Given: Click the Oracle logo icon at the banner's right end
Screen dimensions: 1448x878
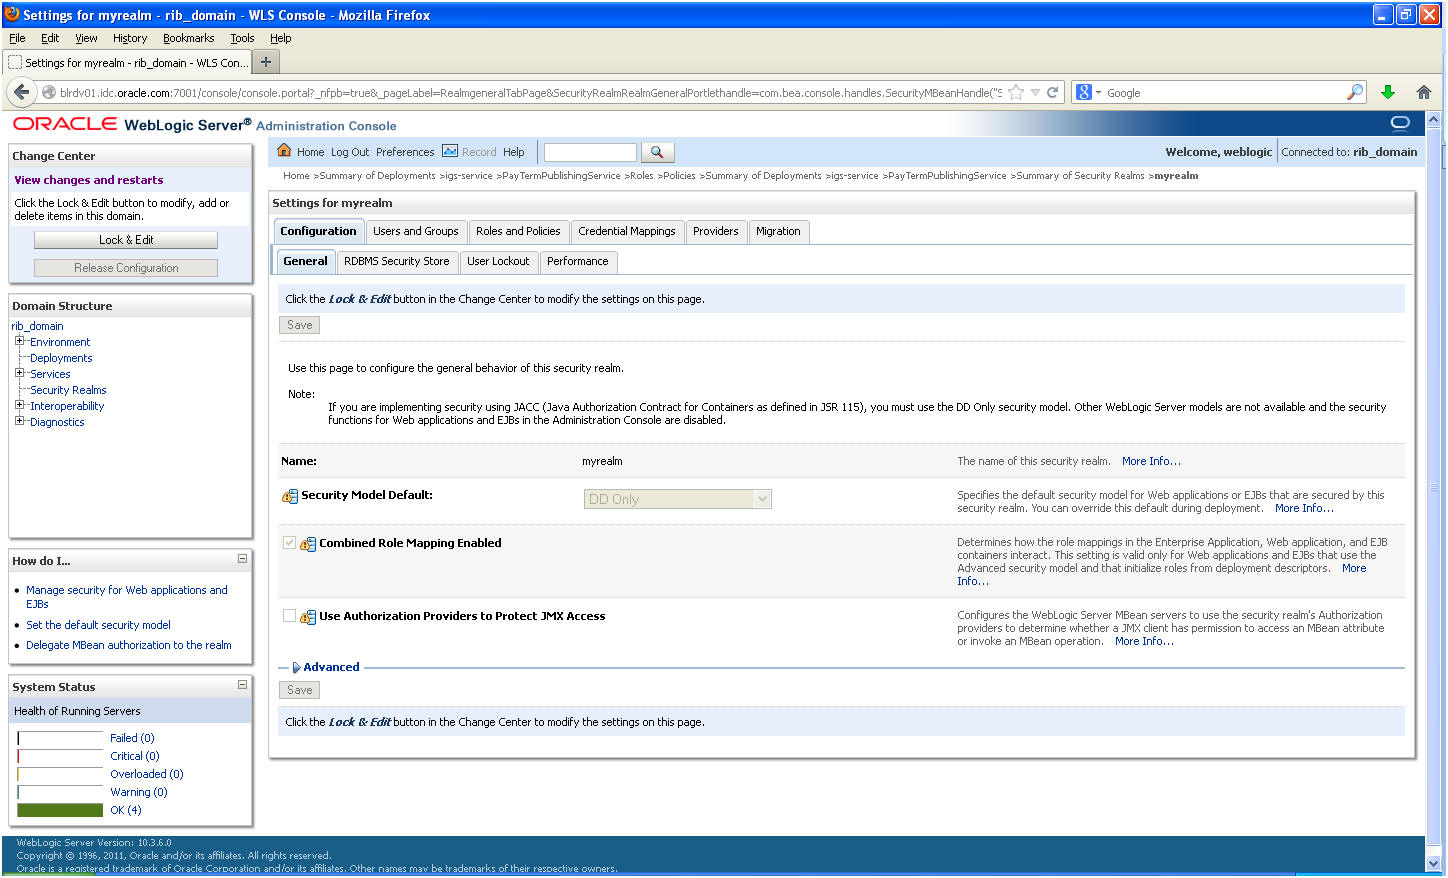Looking at the screenshot, I should [x=1400, y=123].
